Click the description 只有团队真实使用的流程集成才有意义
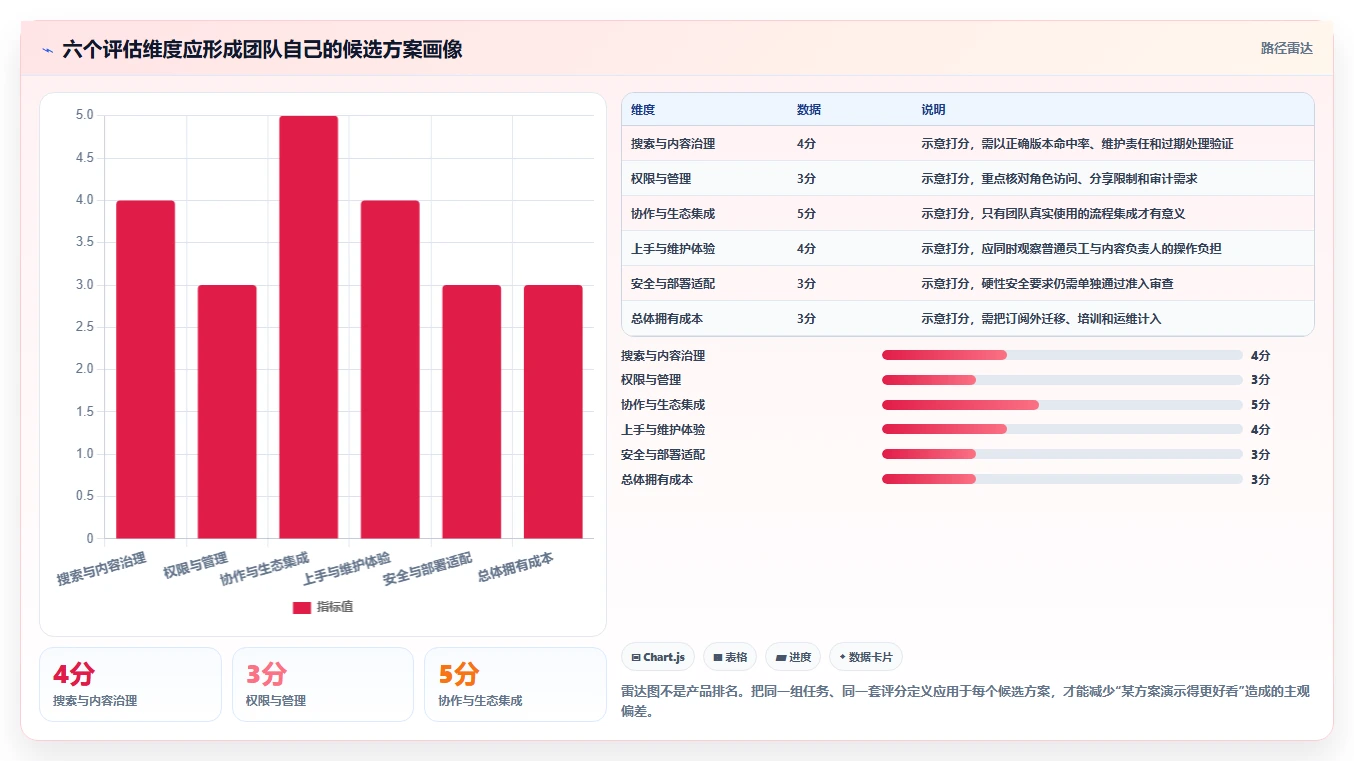 pos(1083,214)
